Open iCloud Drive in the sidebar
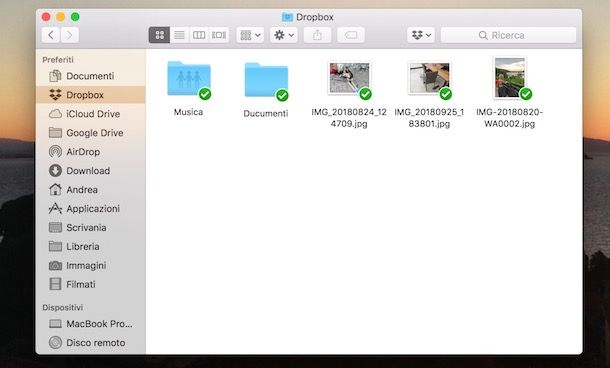Image resolution: width=610 pixels, height=368 pixels. 90,114
